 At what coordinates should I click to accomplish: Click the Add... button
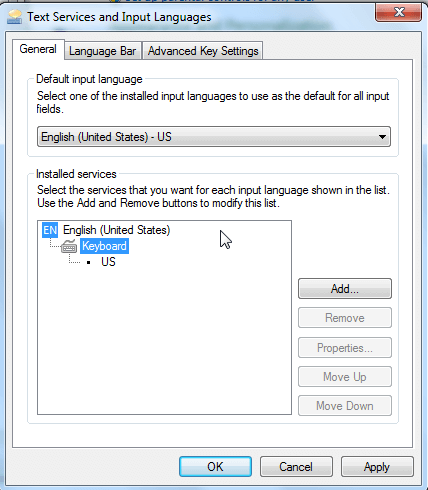point(345,289)
